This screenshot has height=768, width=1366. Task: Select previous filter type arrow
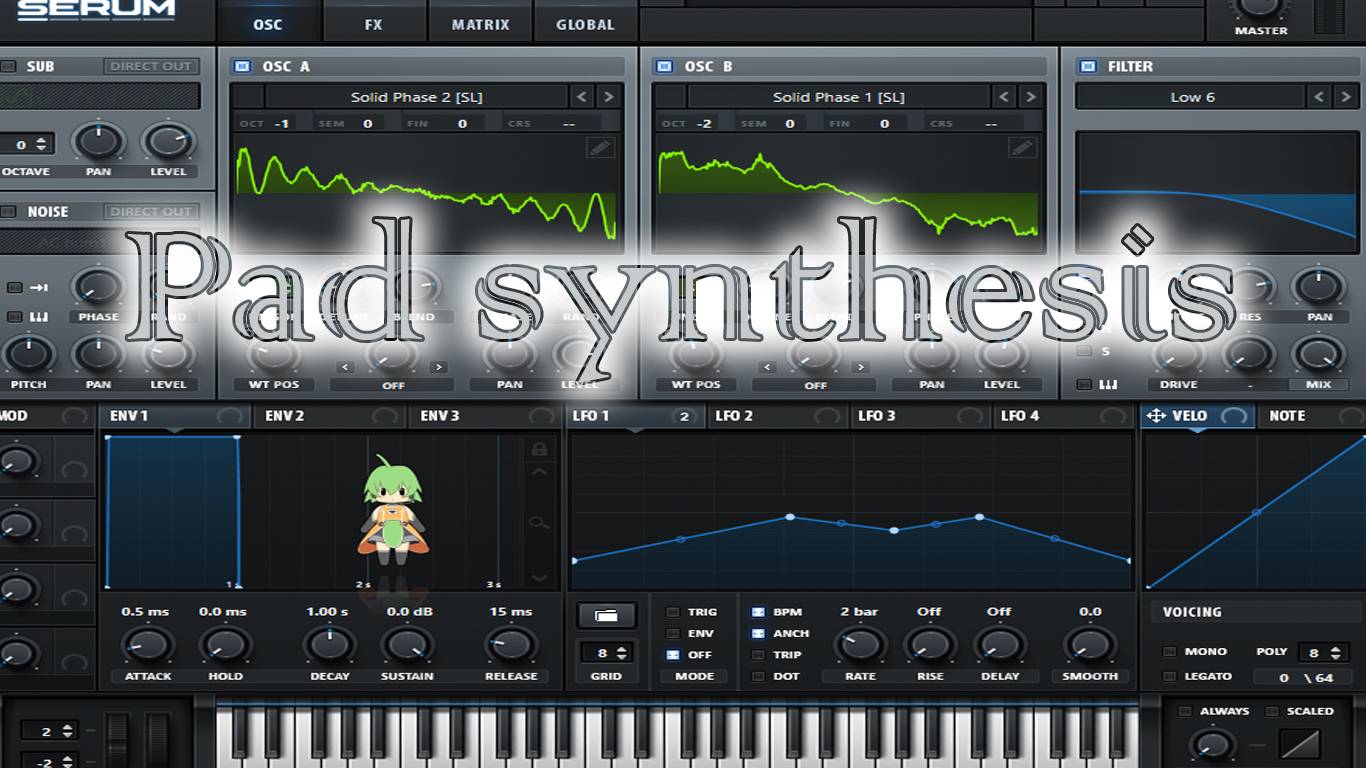click(x=1320, y=97)
